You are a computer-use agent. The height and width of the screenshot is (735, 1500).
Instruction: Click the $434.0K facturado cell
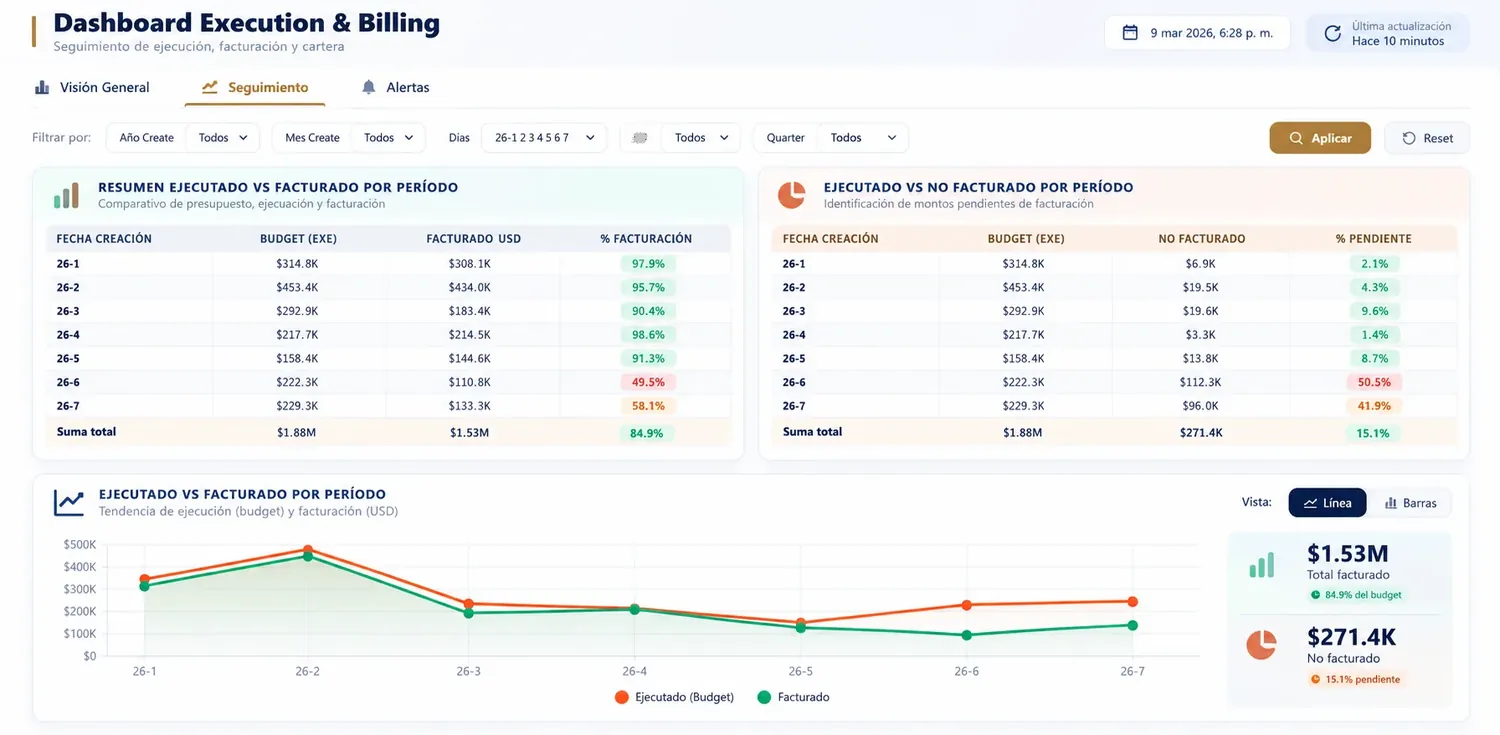470,287
